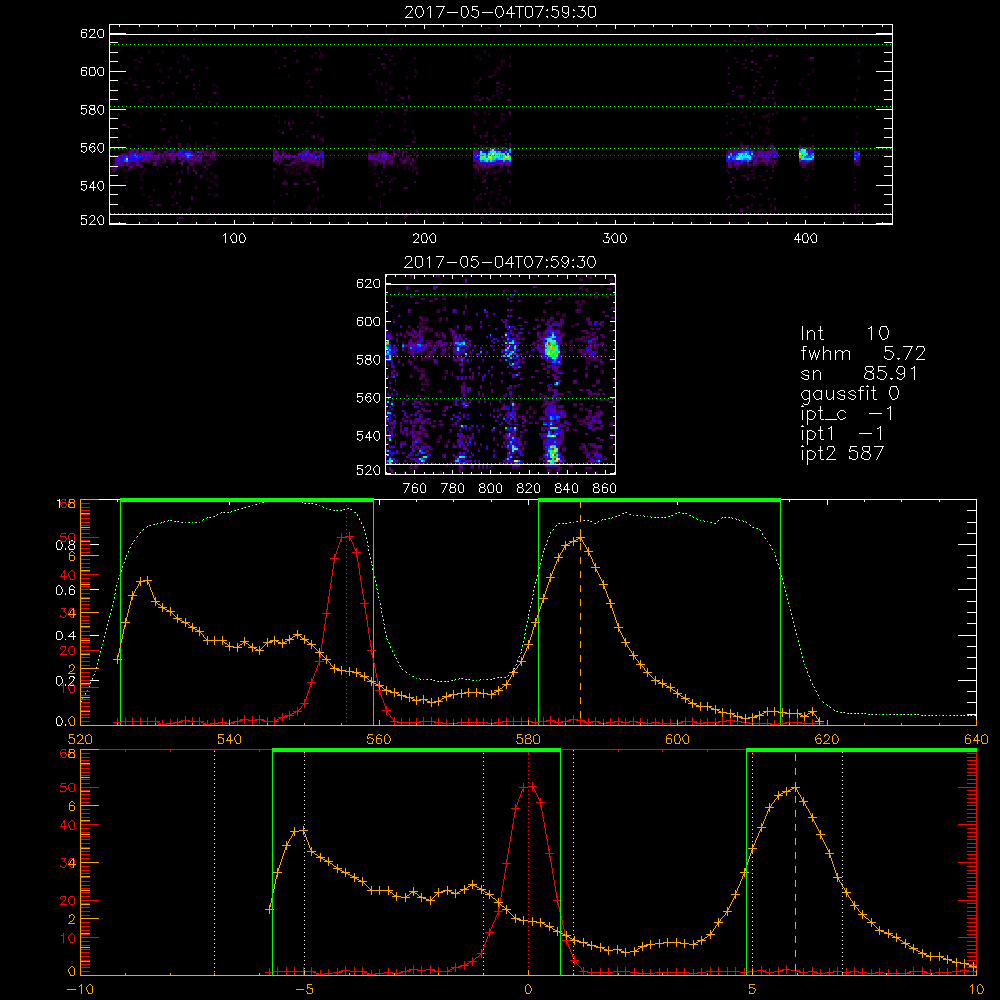This screenshot has height=1000, width=1000.
Task: Select the 'Int 10' readout
Action: [x=844, y=333]
